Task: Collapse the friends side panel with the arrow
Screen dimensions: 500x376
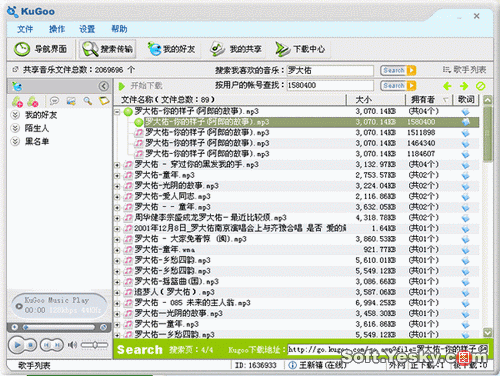Action: (104, 86)
